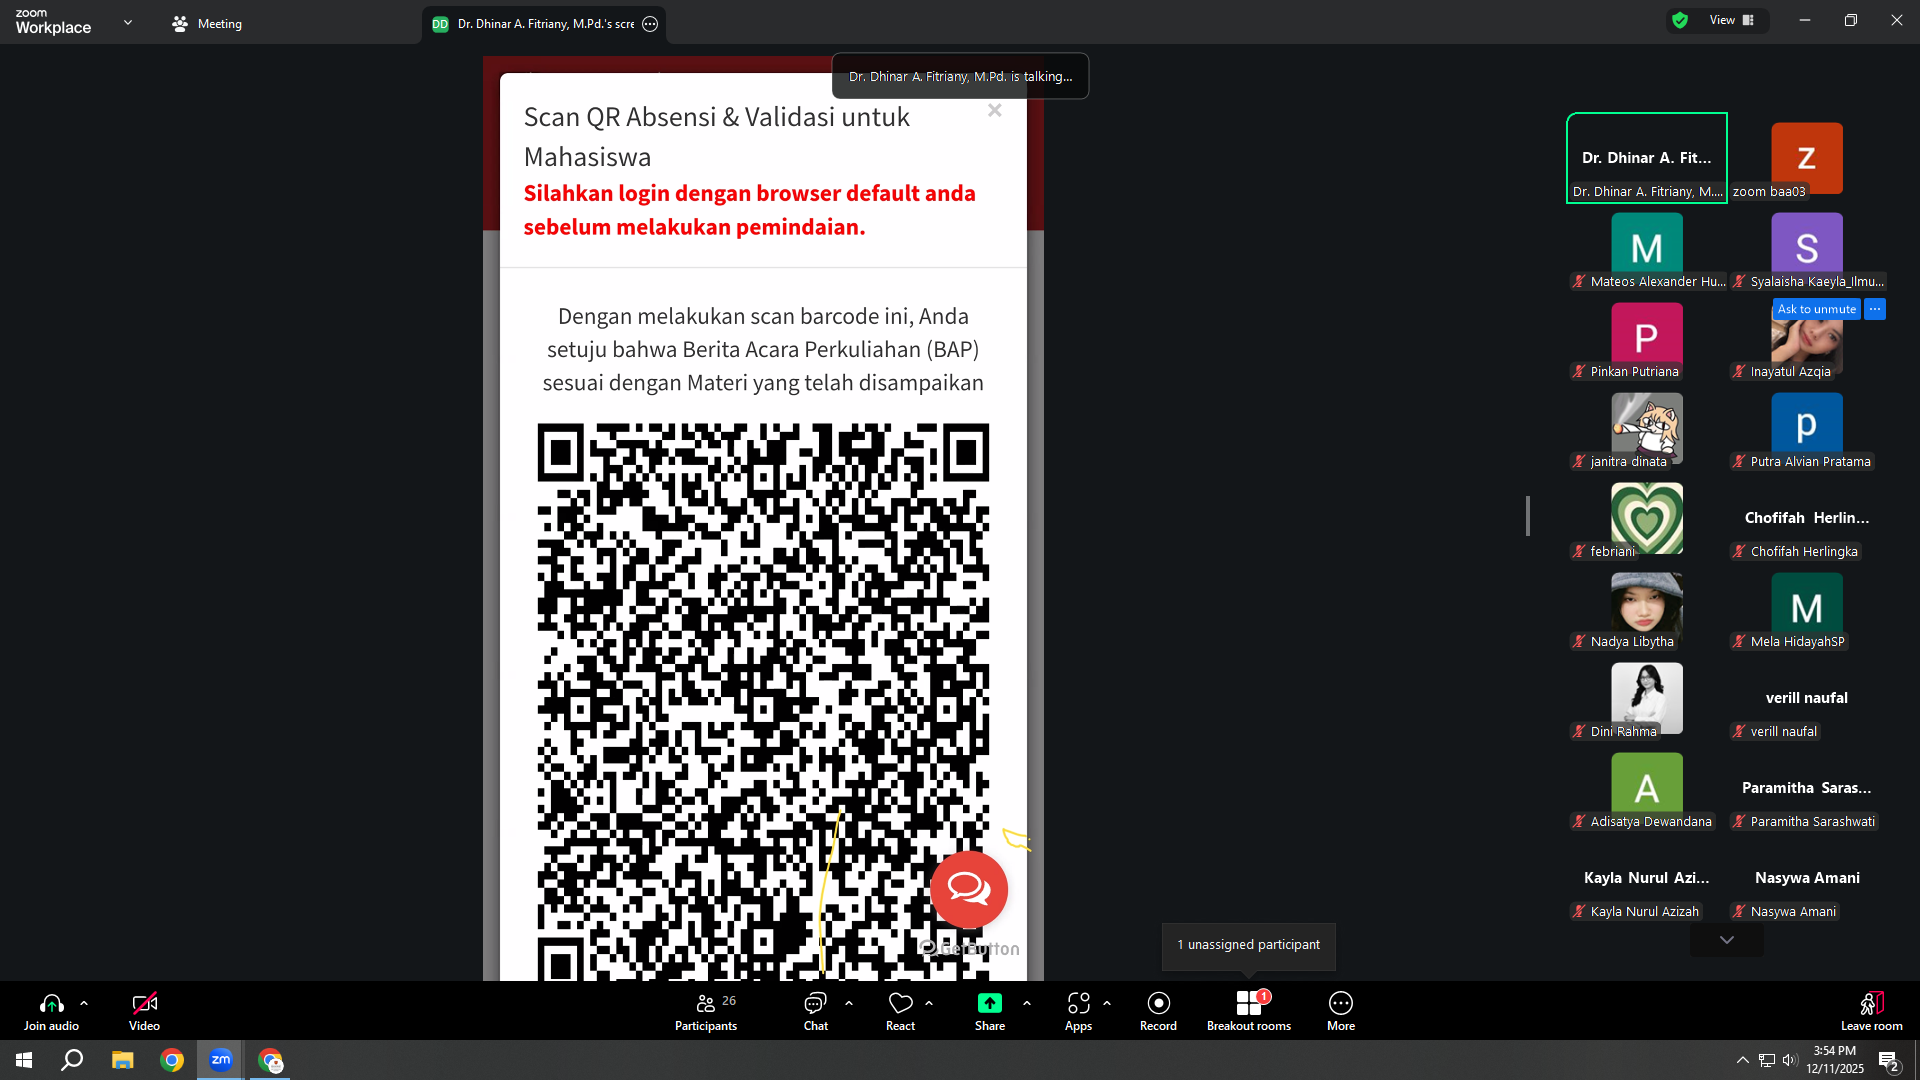Select Mela HidayahSP participant tile

coord(1806,608)
